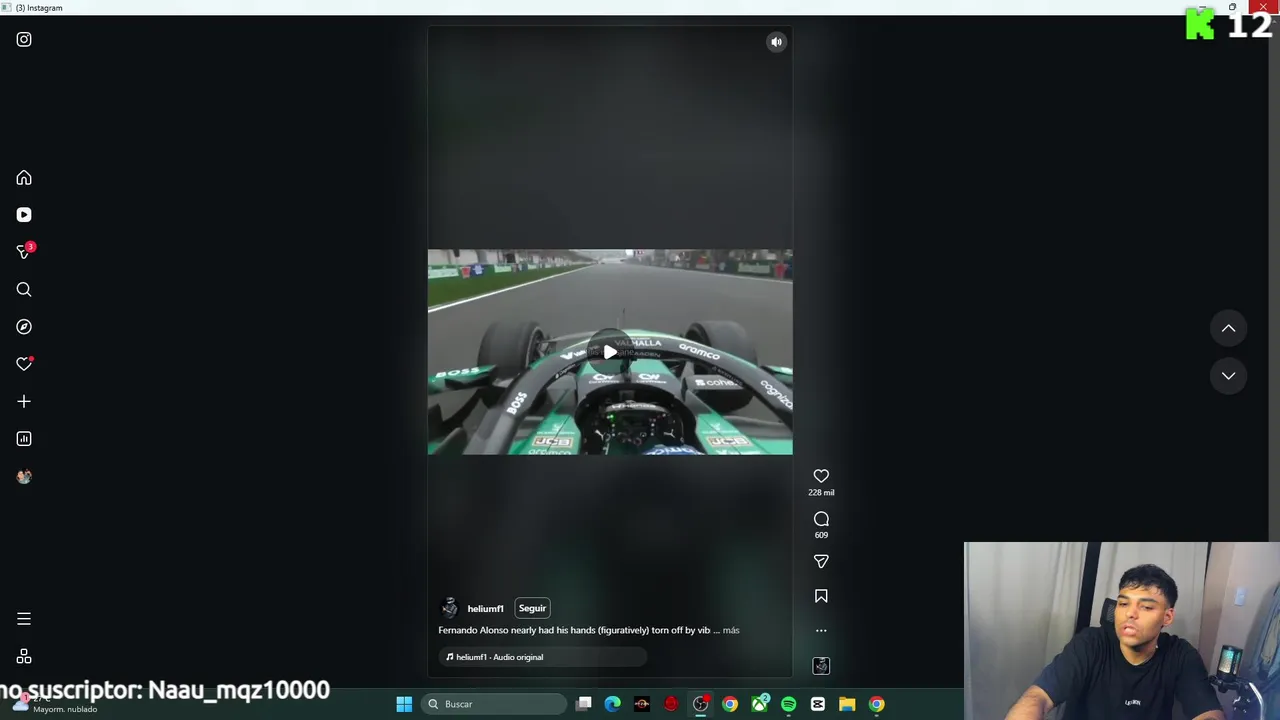Open Task View on taskbar

coord(584,704)
